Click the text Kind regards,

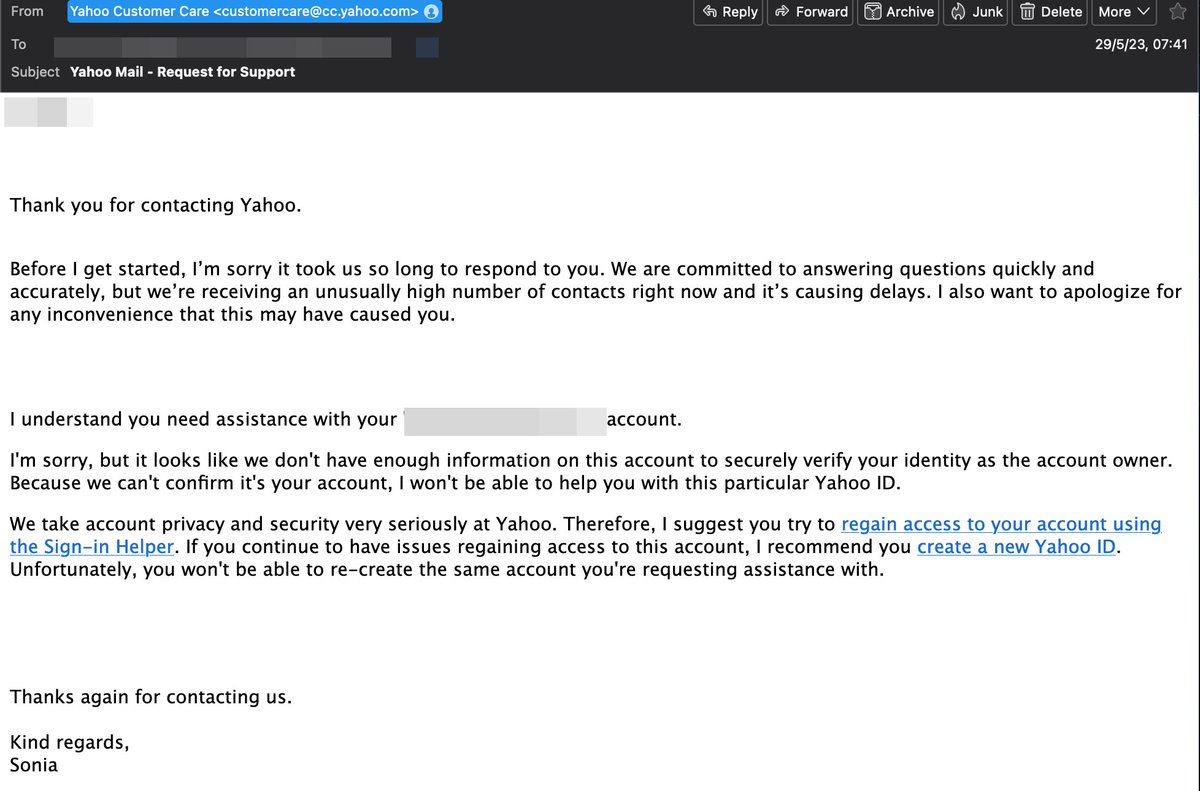(69, 744)
